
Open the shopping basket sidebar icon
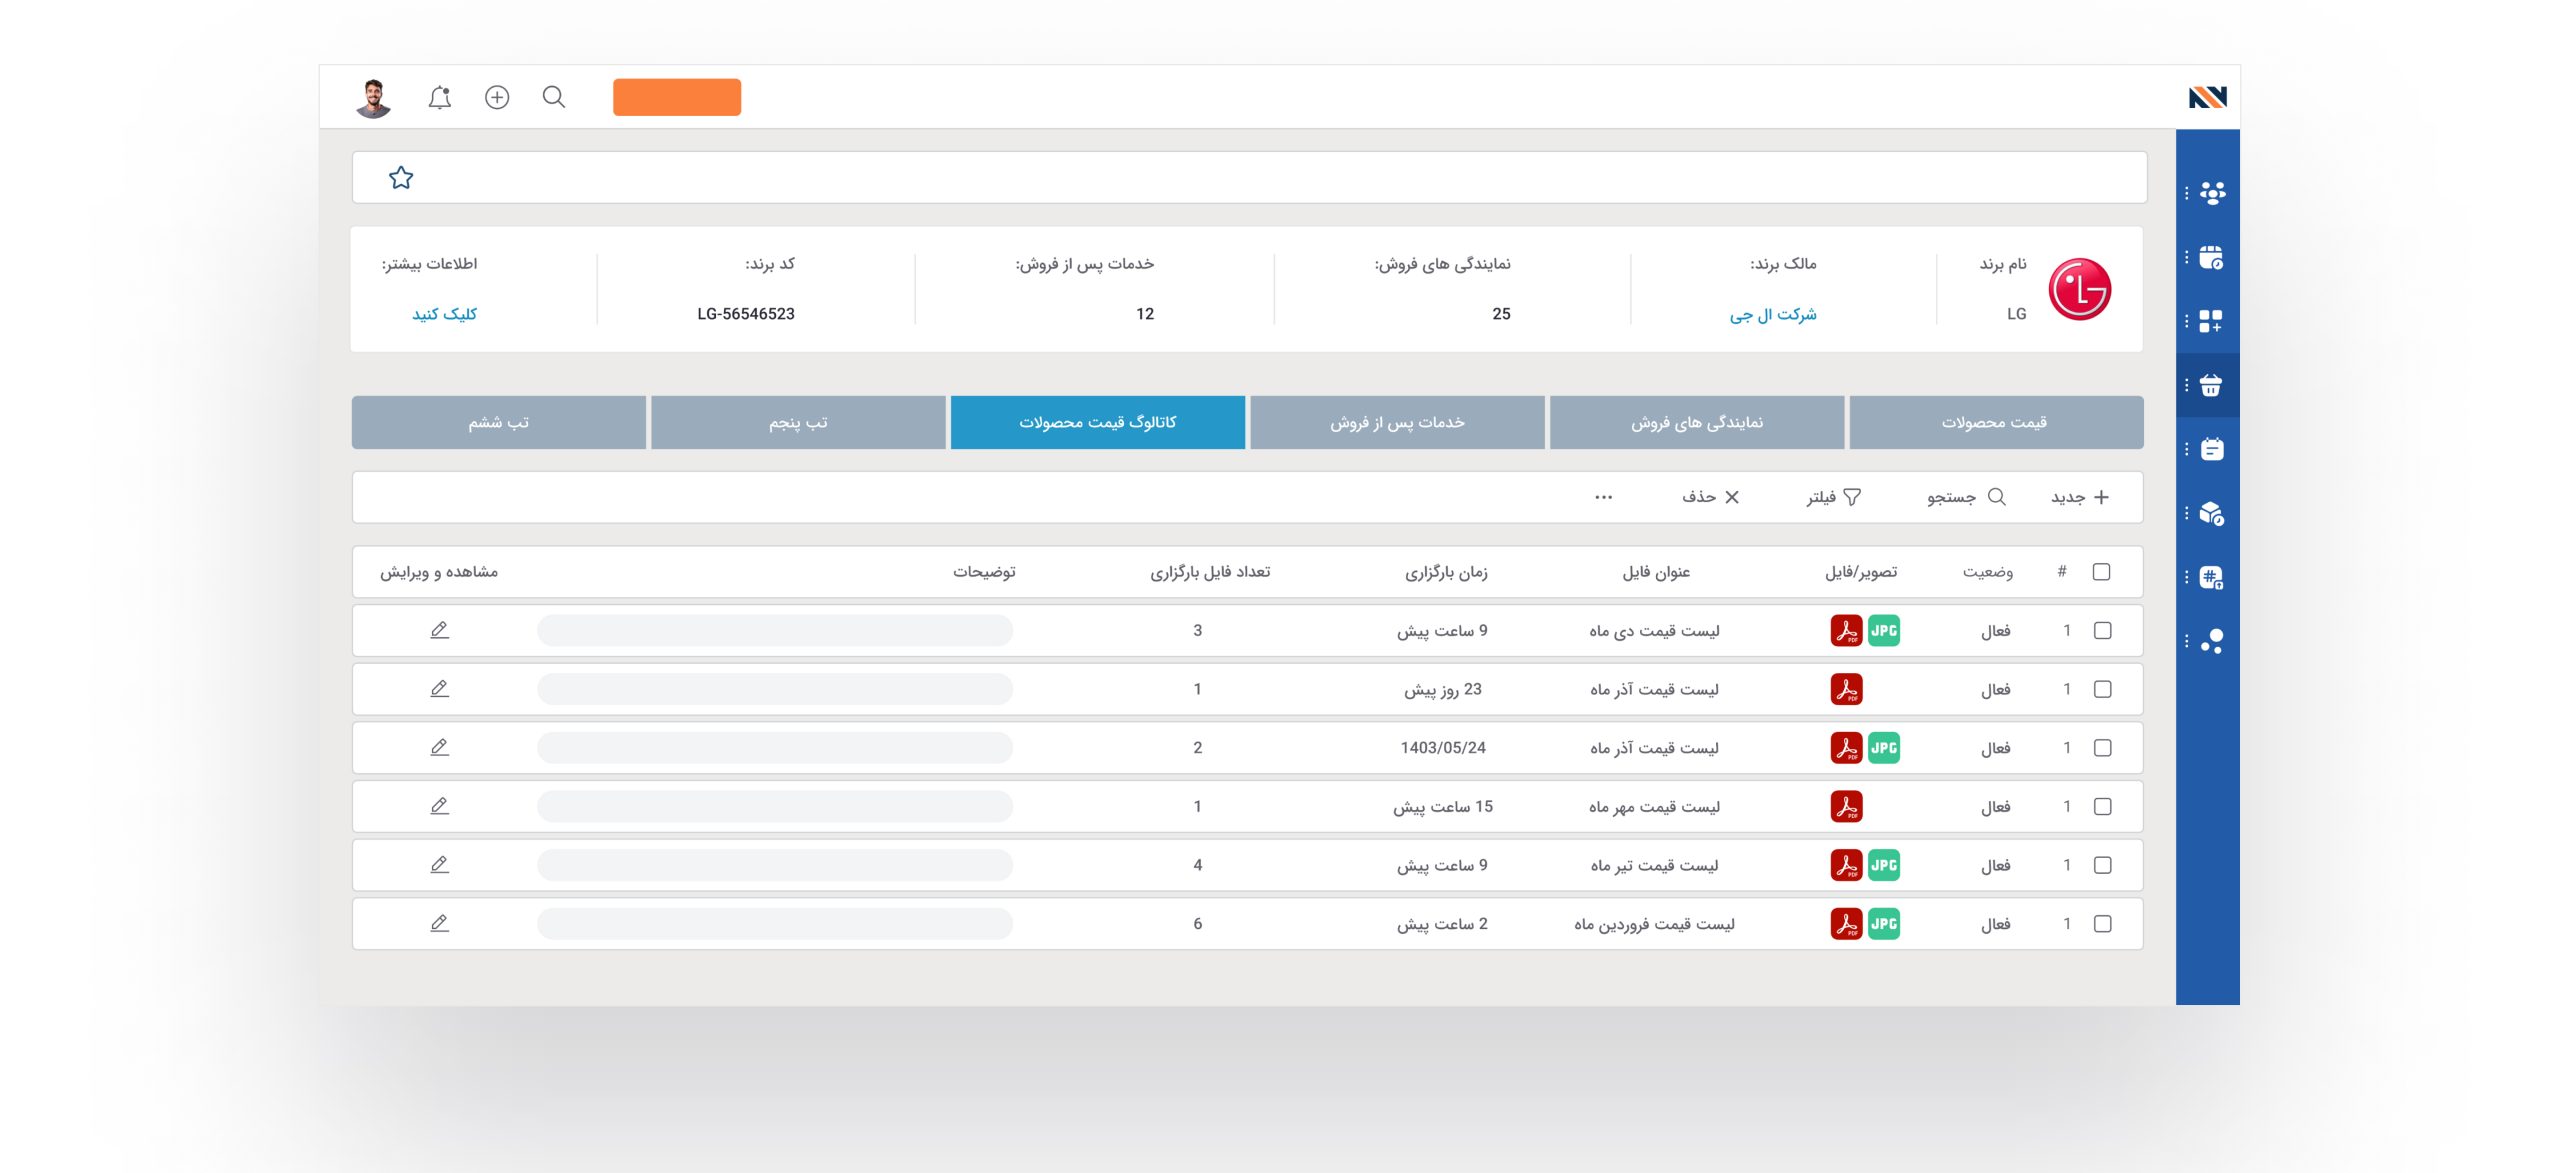(2211, 386)
